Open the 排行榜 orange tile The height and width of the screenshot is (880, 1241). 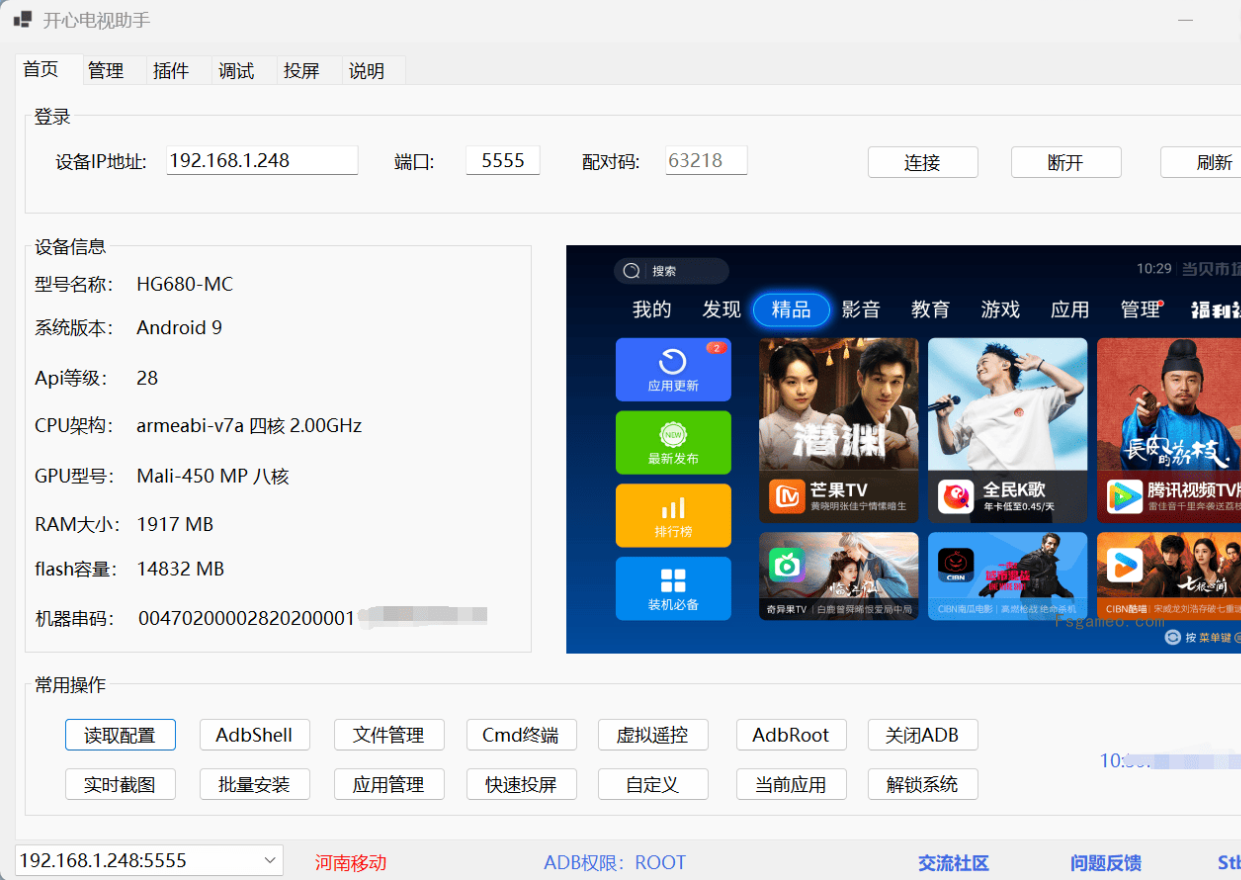pos(673,515)
